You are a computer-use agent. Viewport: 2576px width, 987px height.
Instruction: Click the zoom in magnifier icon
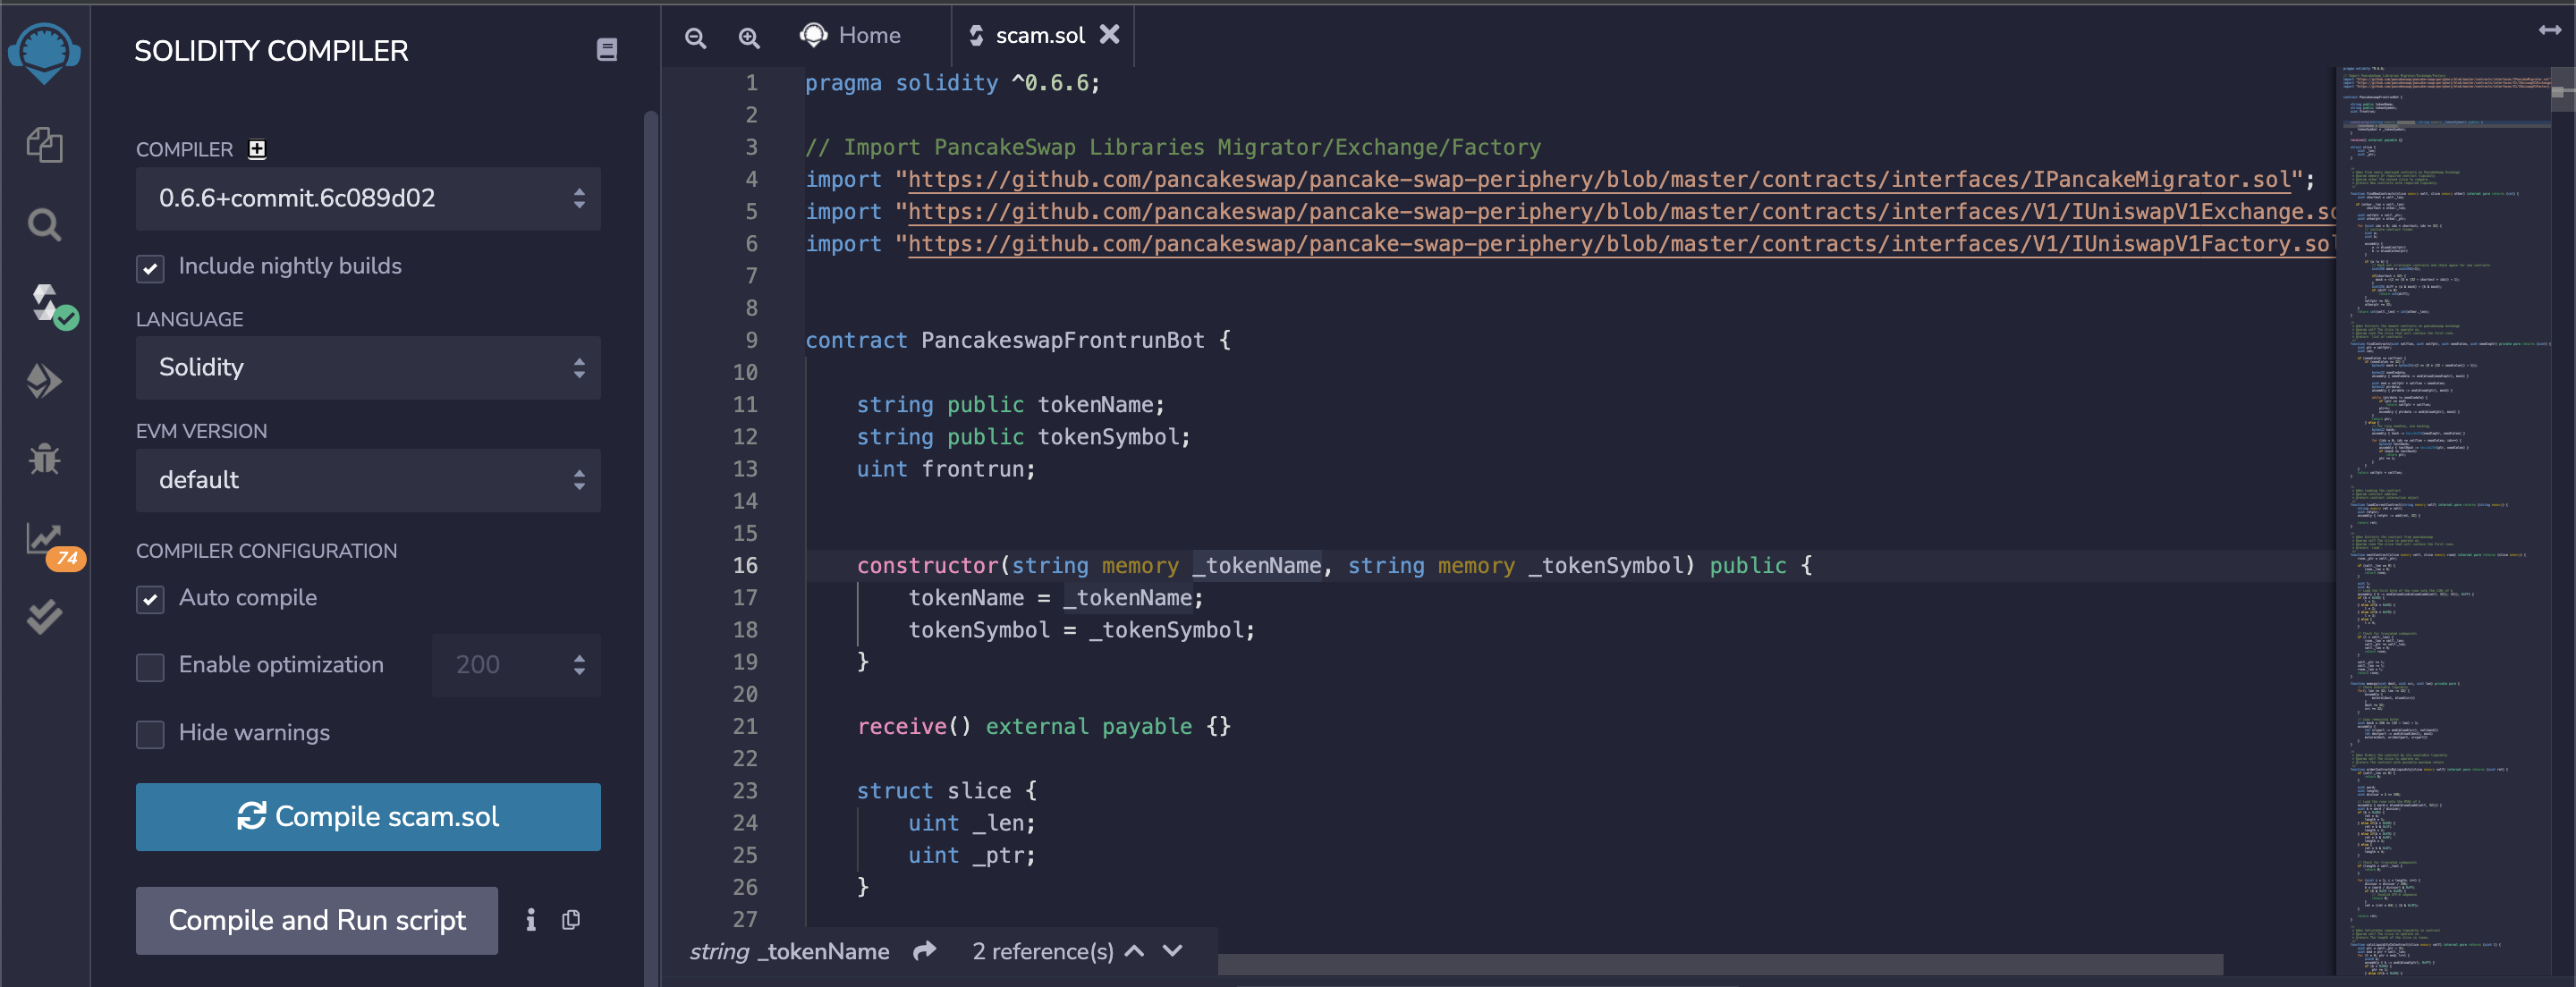tap(748, 38)
